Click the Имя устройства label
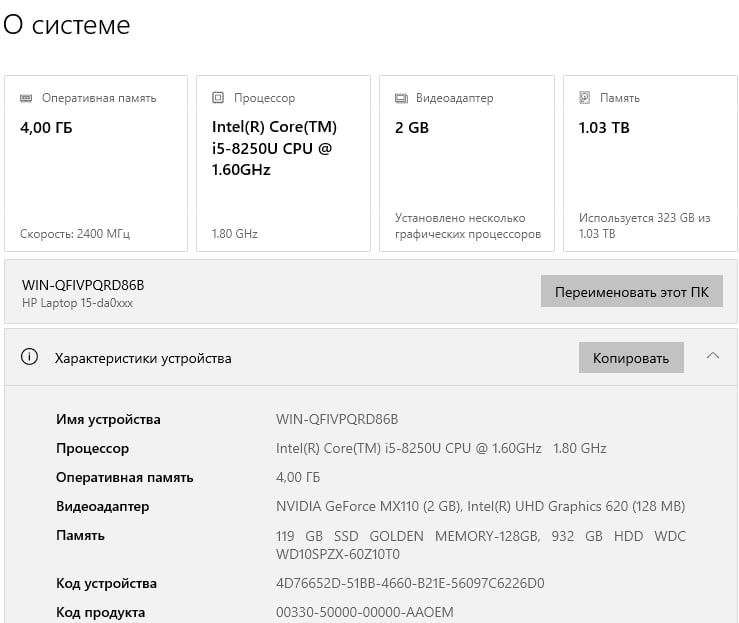739x623 pixels. (108, 419)
